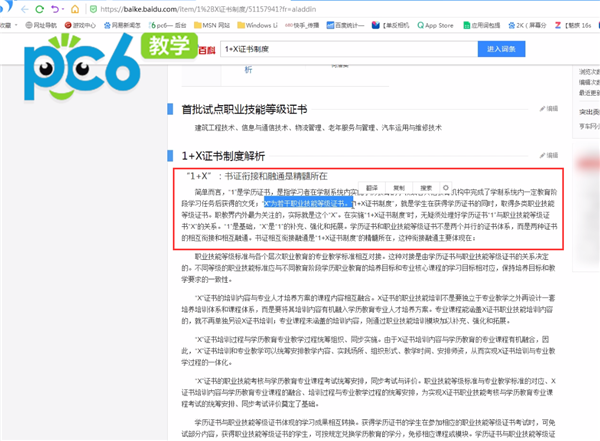Open the 快手 bookmark

point(302,25)
